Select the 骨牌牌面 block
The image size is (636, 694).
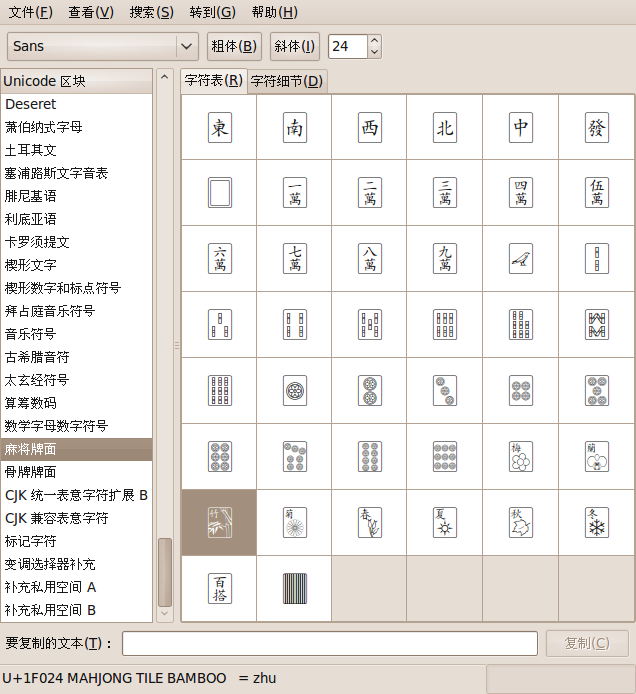click(x=77, y=472)
